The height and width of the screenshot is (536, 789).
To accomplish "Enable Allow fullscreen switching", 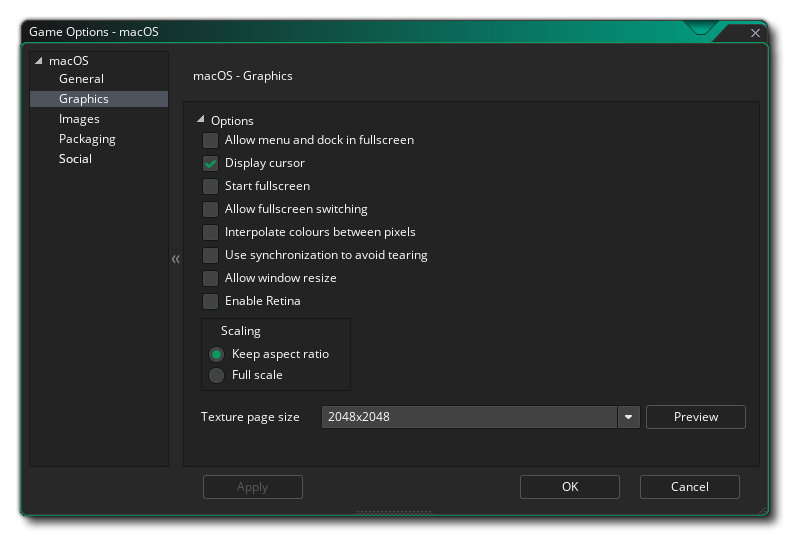I will tap(210, 209).
